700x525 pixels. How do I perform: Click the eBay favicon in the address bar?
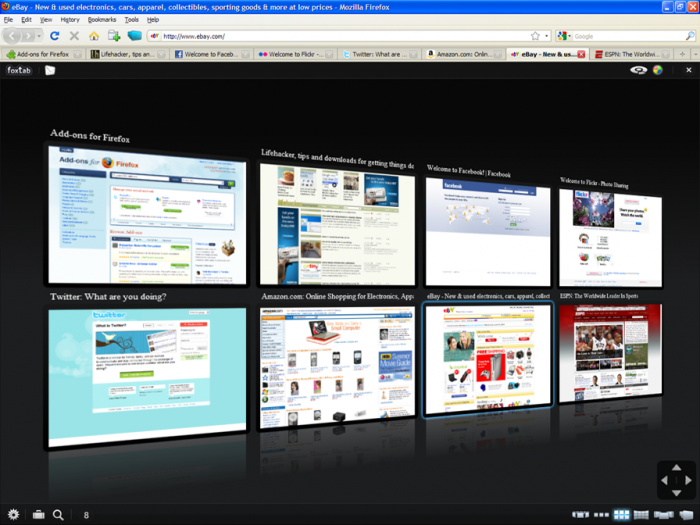(154, 36)
